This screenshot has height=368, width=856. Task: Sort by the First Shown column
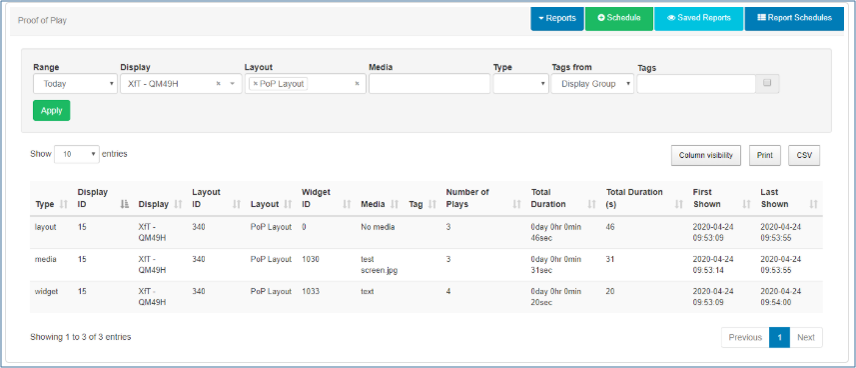[722, 198]
